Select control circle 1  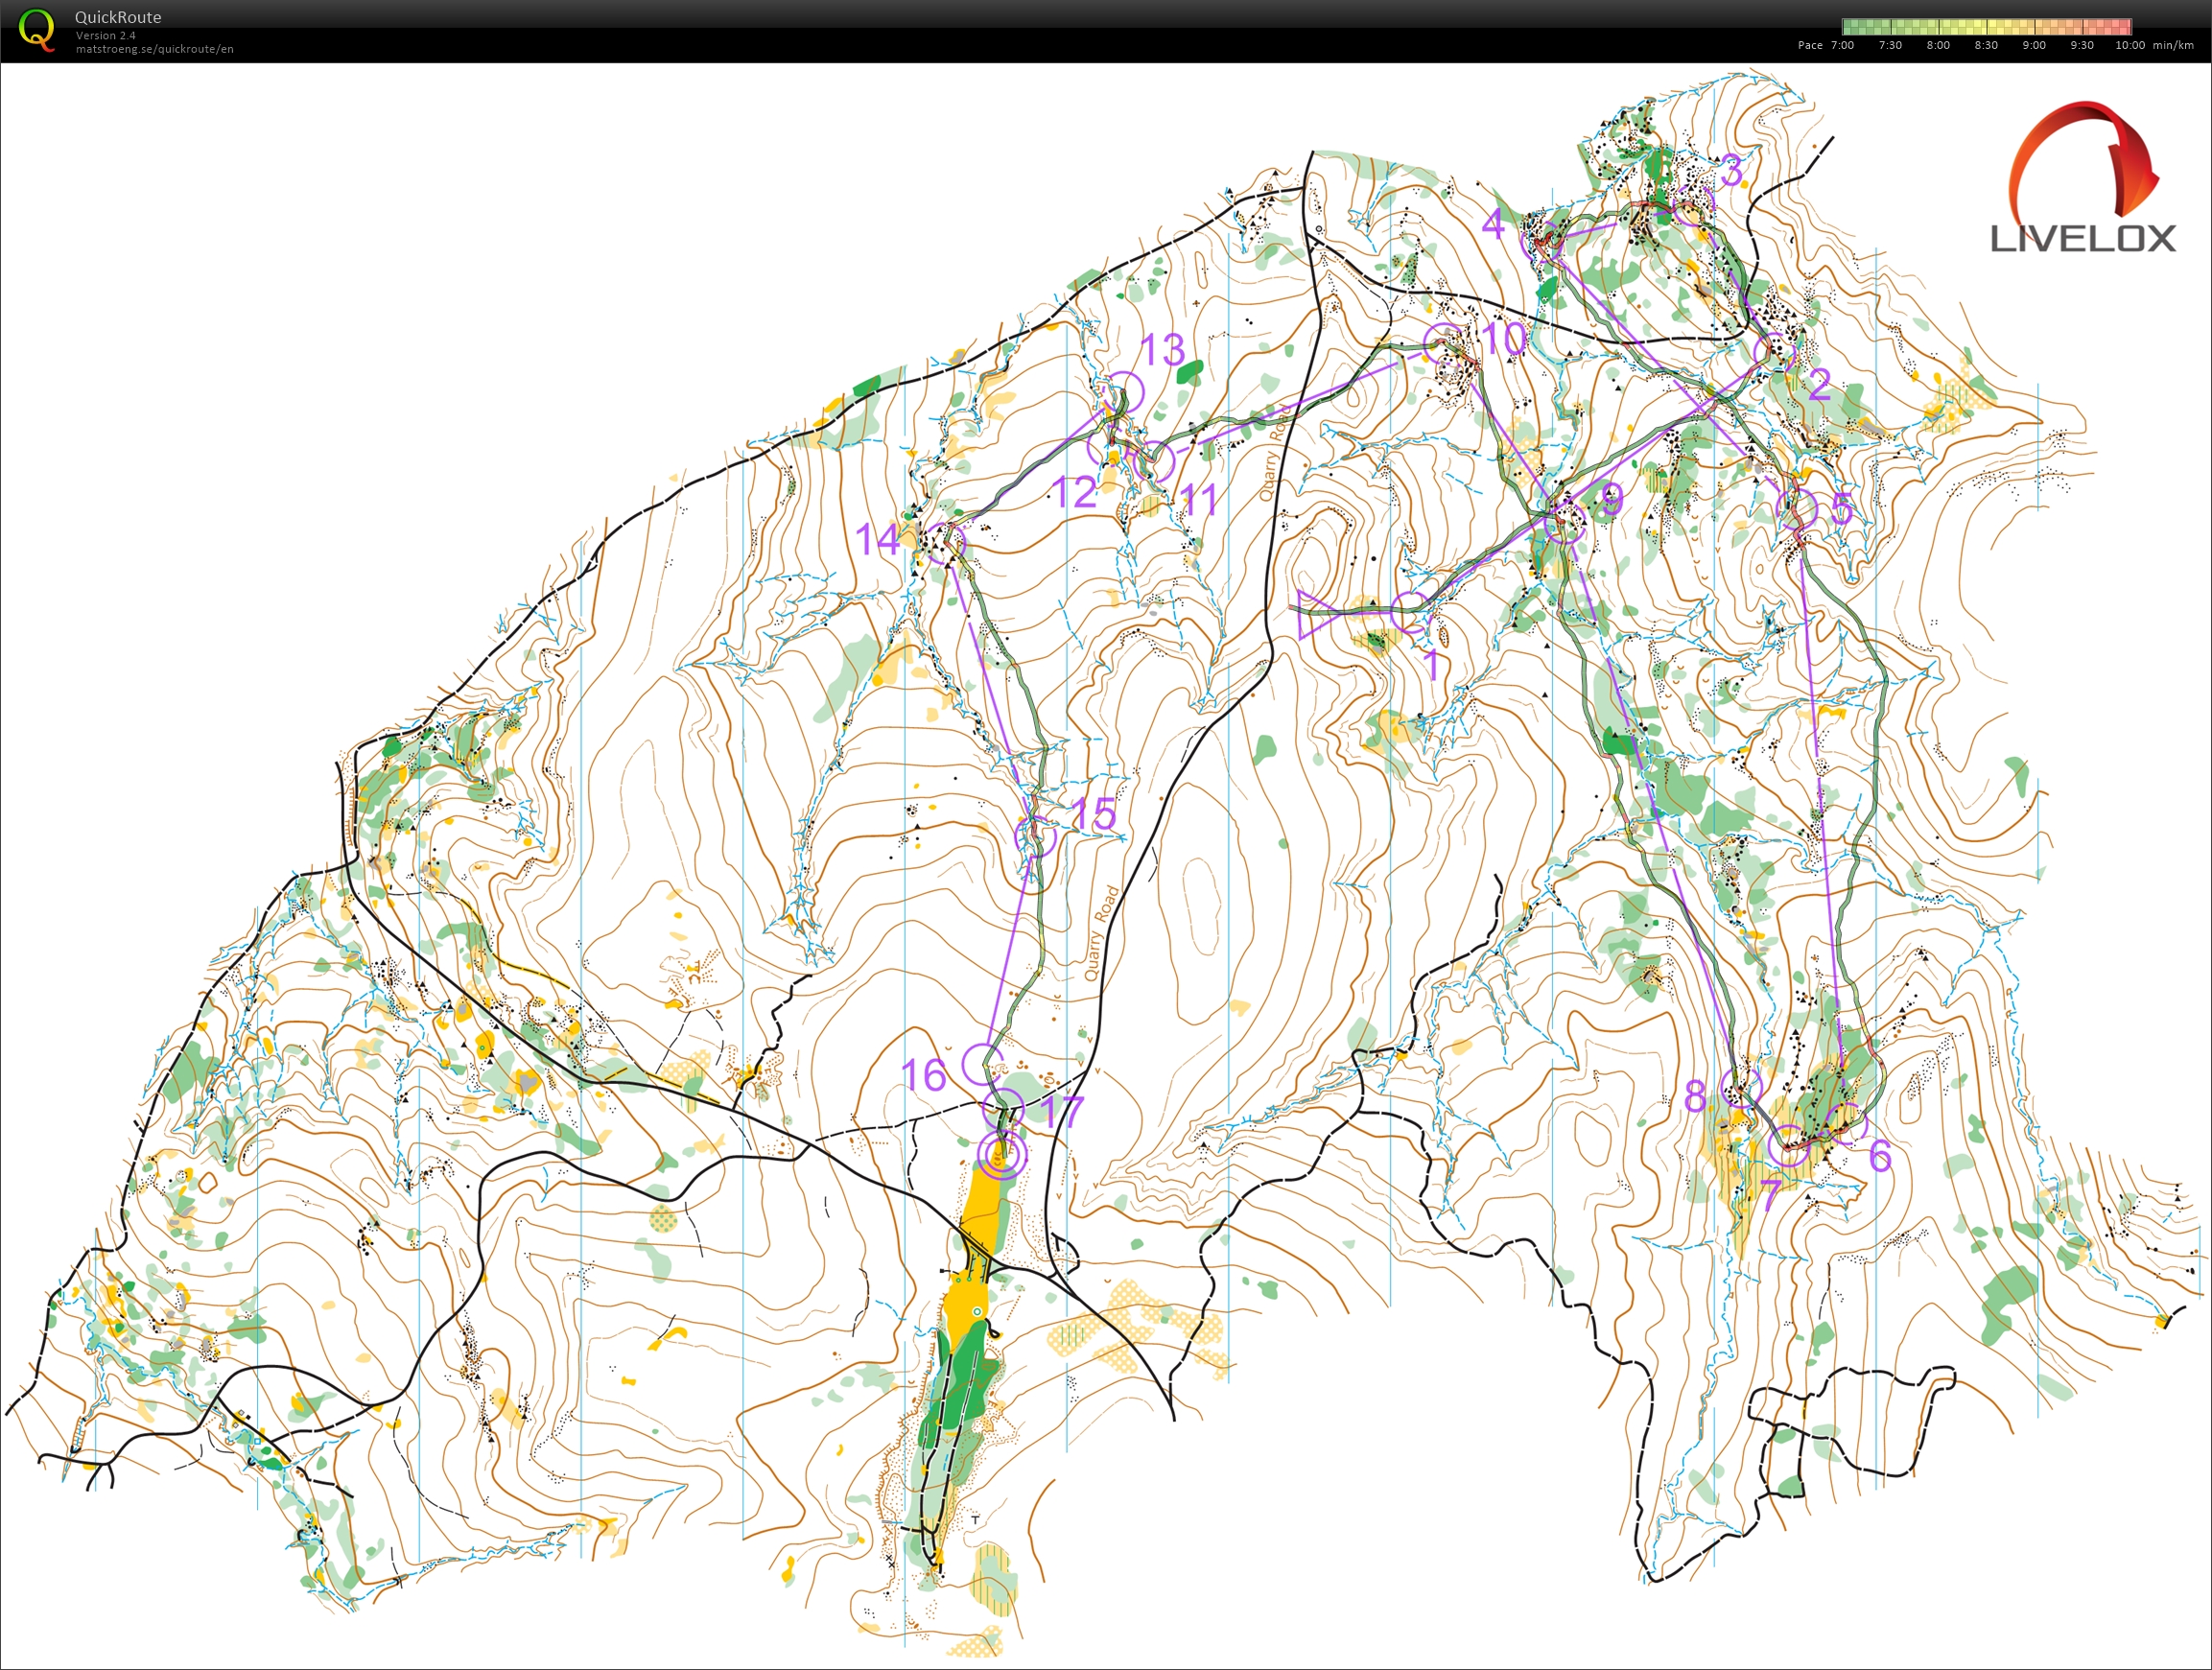(1411, 612)
